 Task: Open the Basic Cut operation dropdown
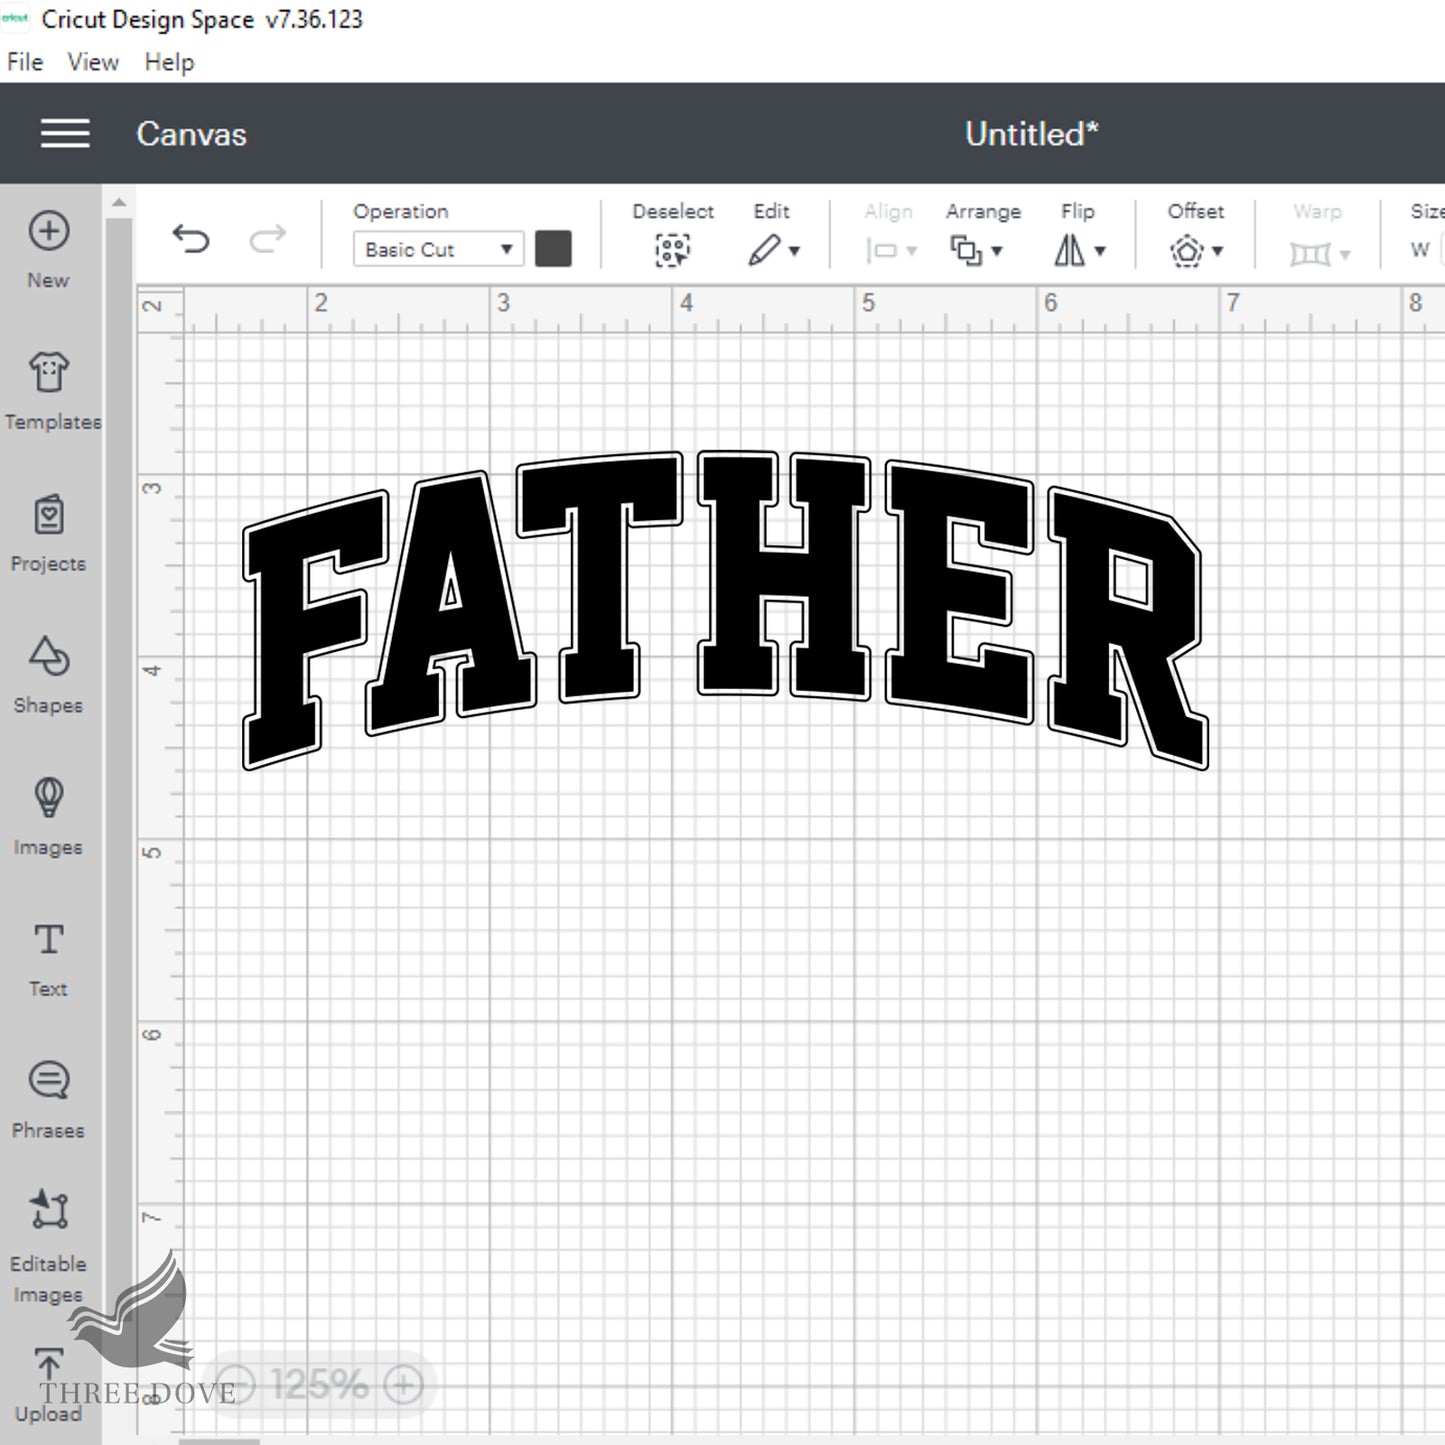(437, 249)
